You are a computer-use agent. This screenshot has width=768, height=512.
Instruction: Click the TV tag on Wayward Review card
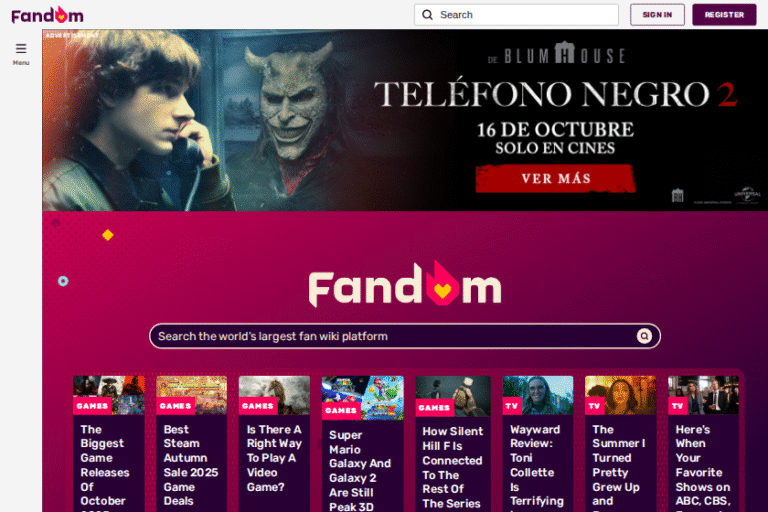pyautogui.click(x=512, y=406)
